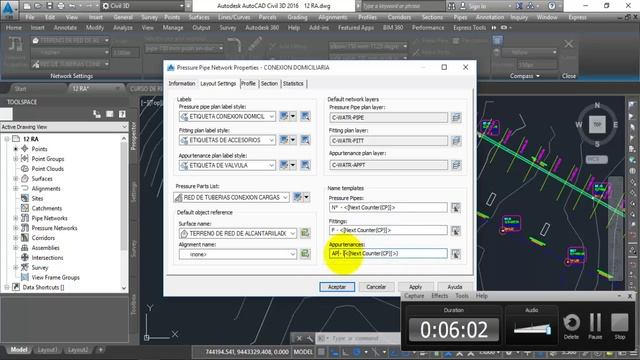
Task: Open the Capture menu in the recorder
Action: coord(414,296)
